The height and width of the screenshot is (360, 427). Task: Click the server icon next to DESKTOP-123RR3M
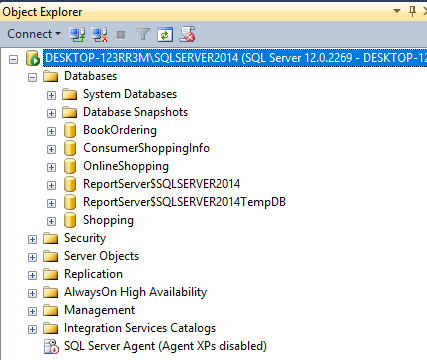point(33,58)
